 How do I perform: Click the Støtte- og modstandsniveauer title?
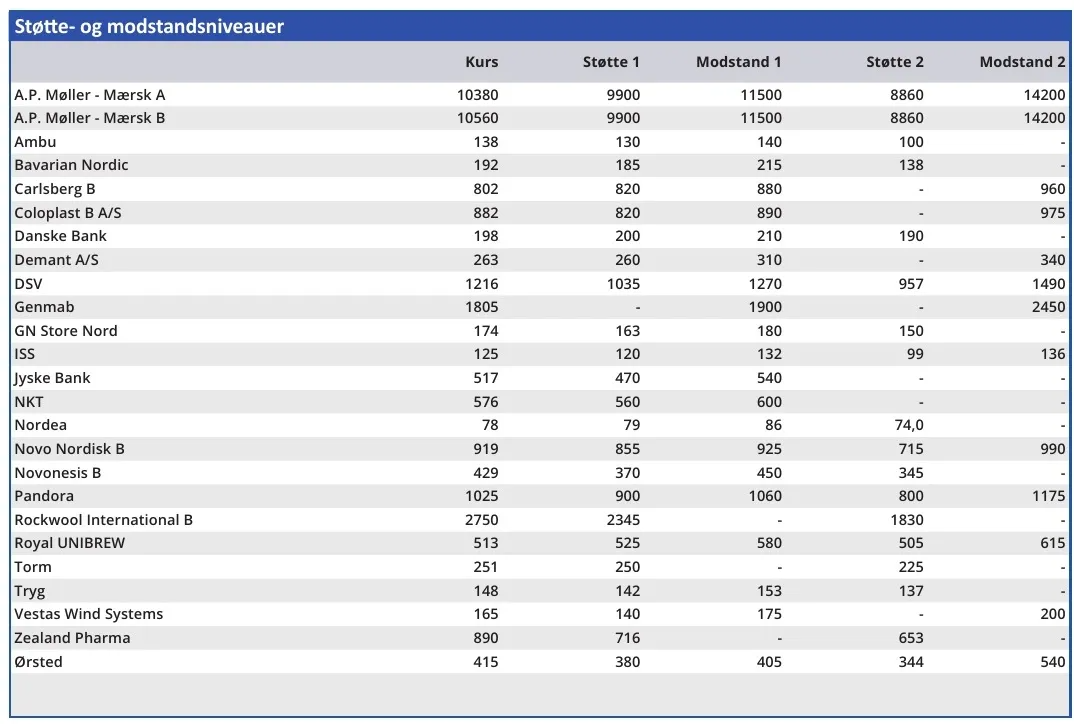pyautogui.click(x=149, y=27)
